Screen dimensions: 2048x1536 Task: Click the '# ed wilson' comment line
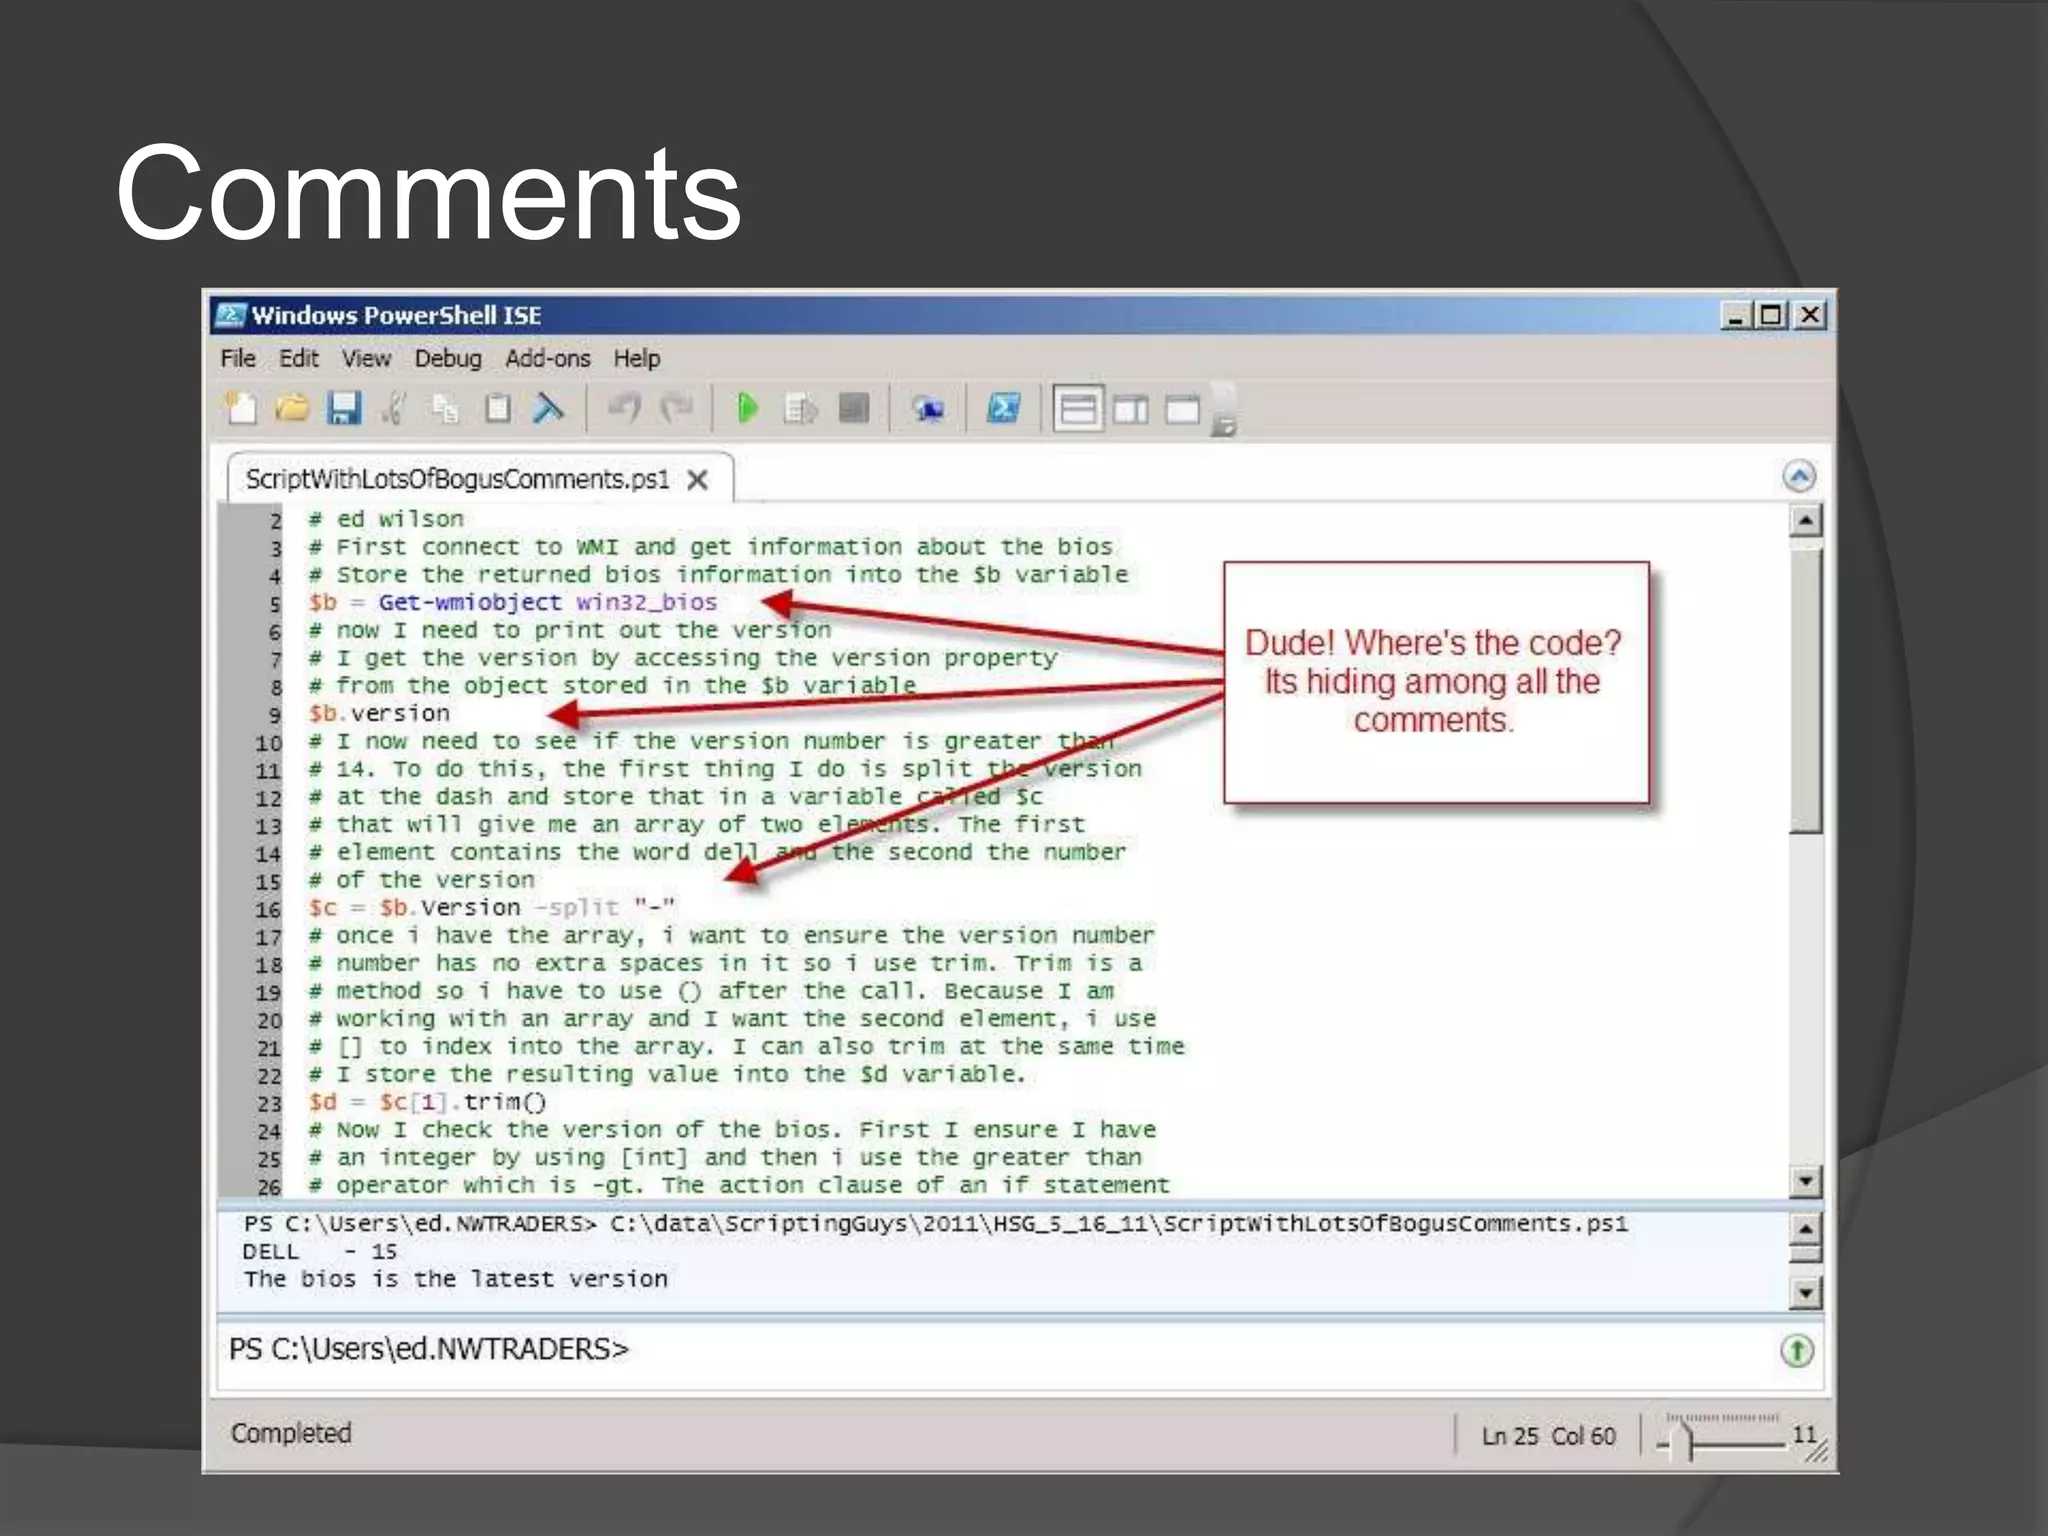pos(386,519)
